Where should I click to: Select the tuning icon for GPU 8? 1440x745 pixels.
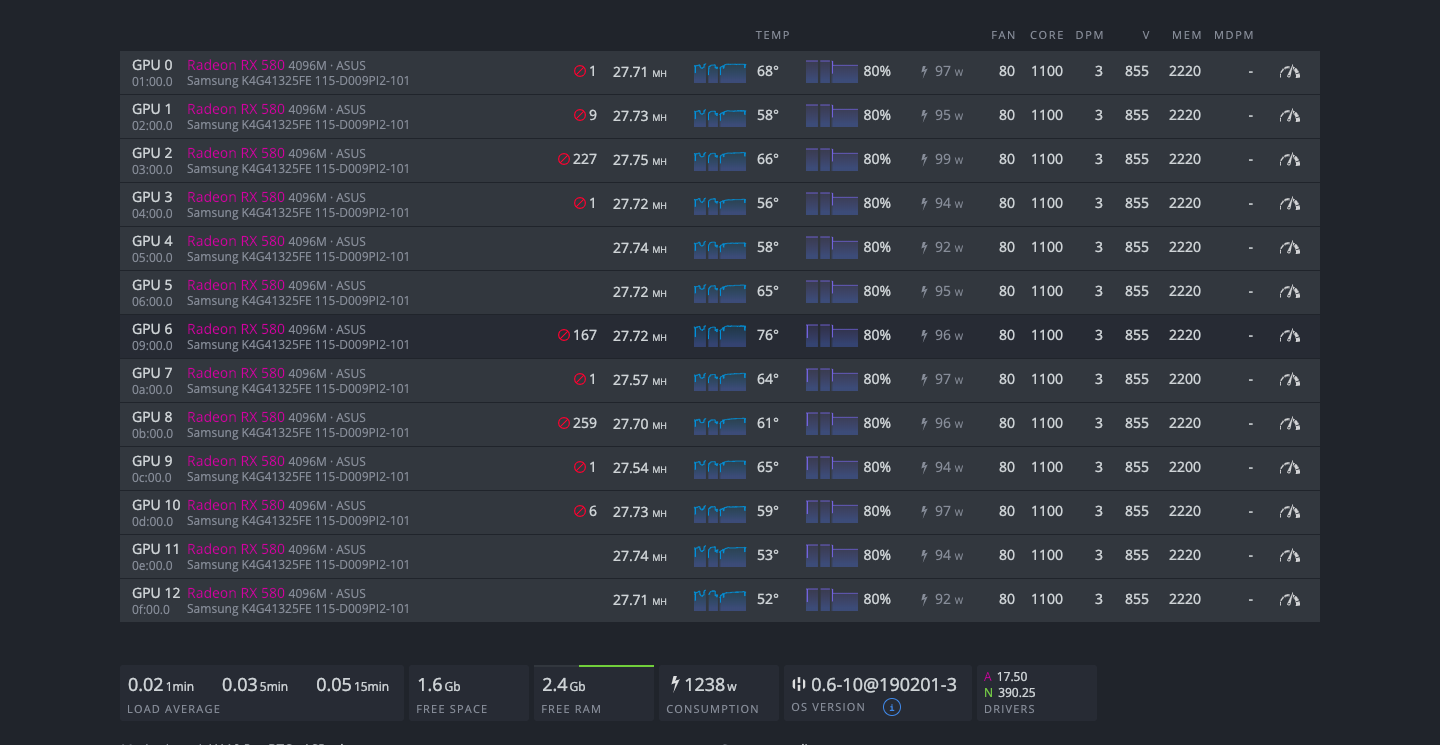click(x=1290, y=423)
